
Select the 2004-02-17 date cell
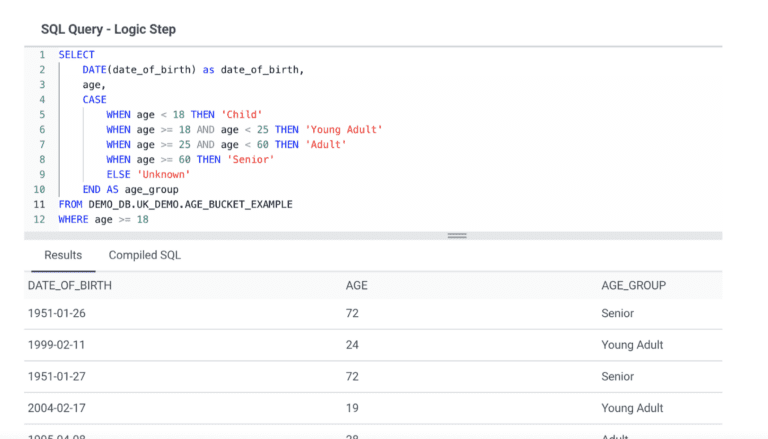[59, 408]
